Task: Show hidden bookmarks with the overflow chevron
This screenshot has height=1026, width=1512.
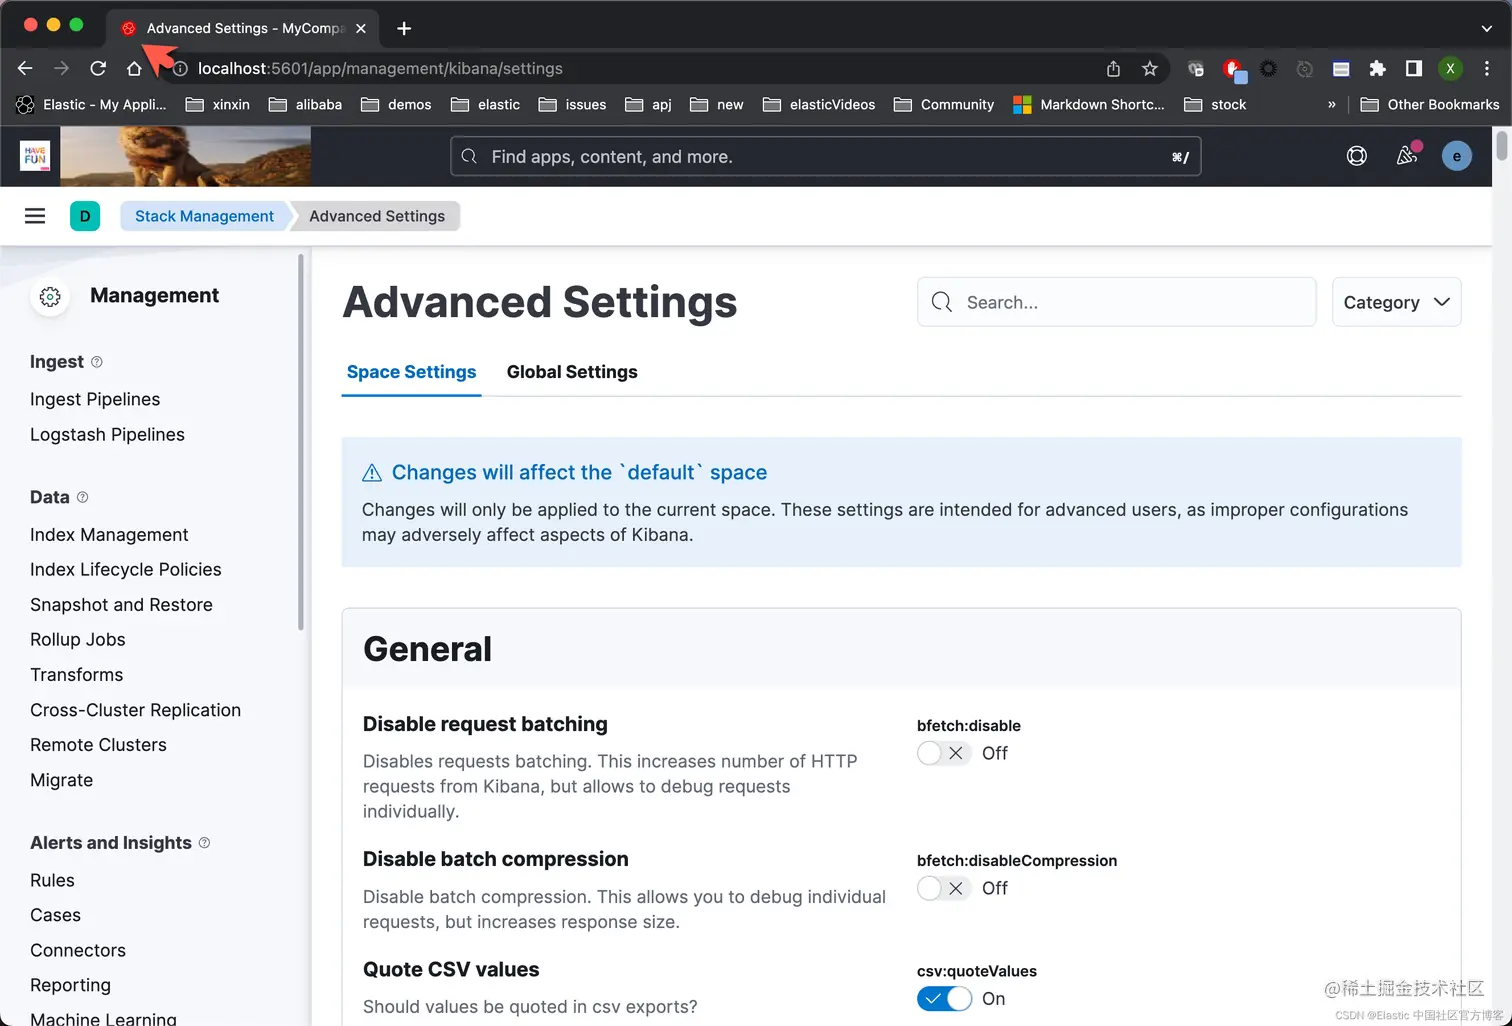Action: (1331, 104)
